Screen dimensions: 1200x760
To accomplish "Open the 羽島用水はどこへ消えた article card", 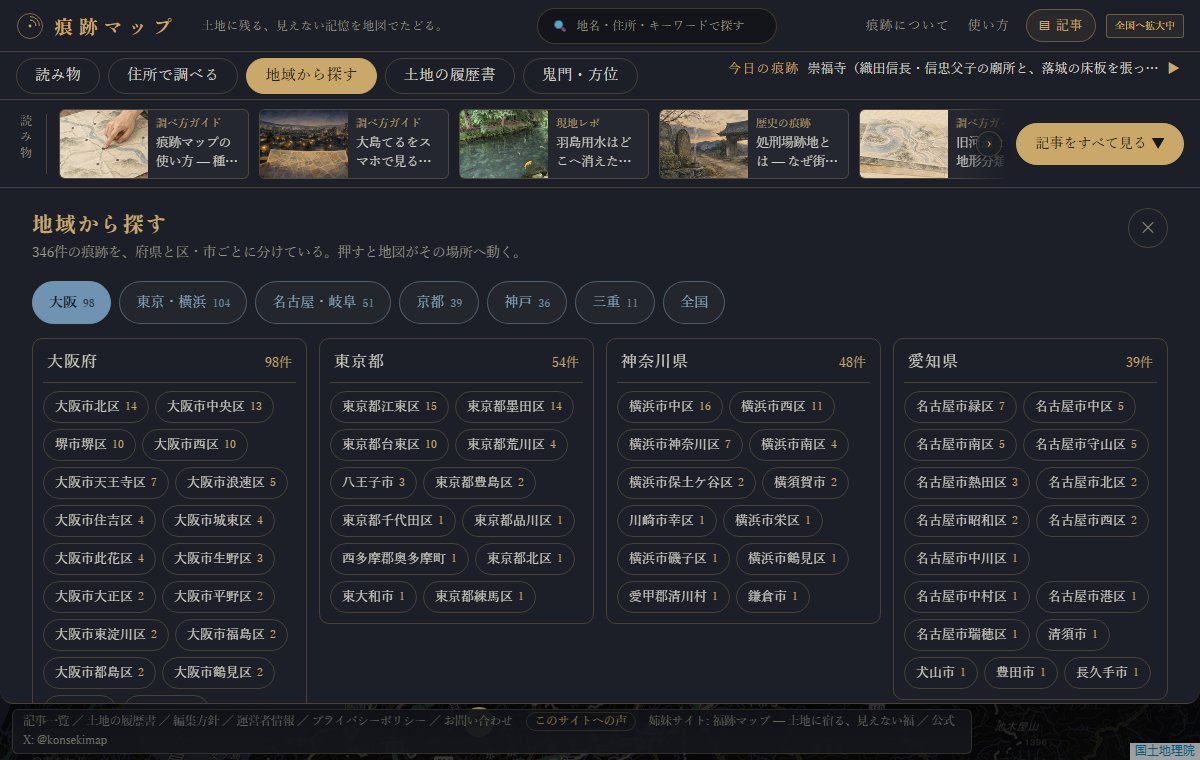I will [x=553, y=144].
